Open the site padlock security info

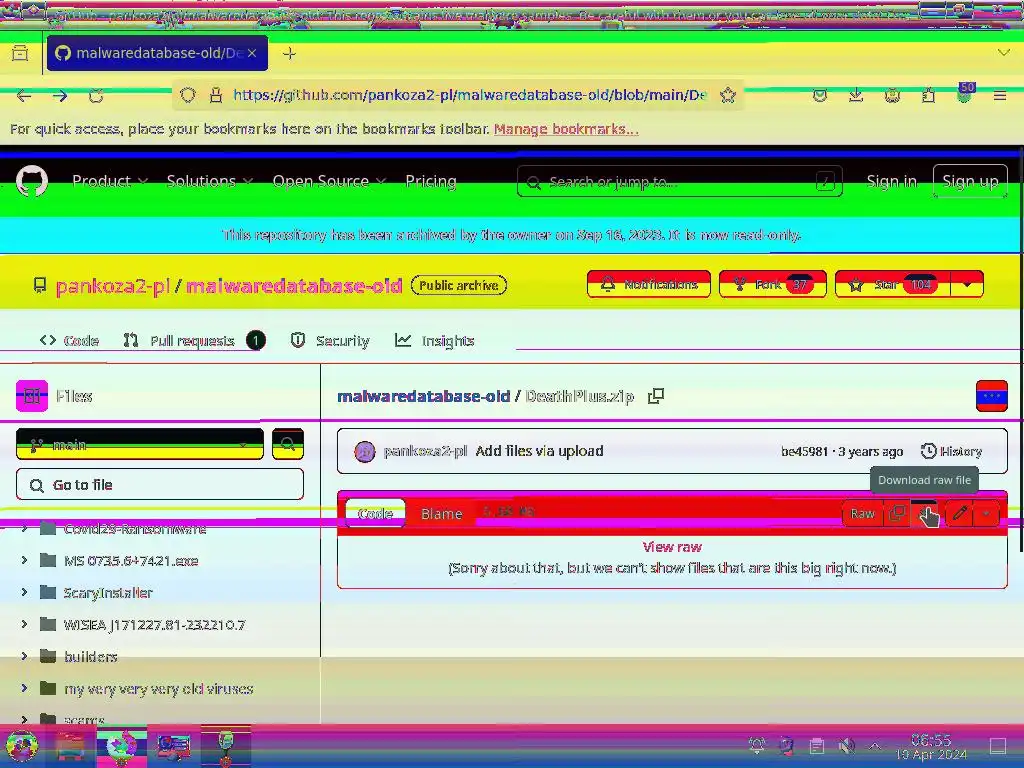pyautogui.click(x=216, y=95)
